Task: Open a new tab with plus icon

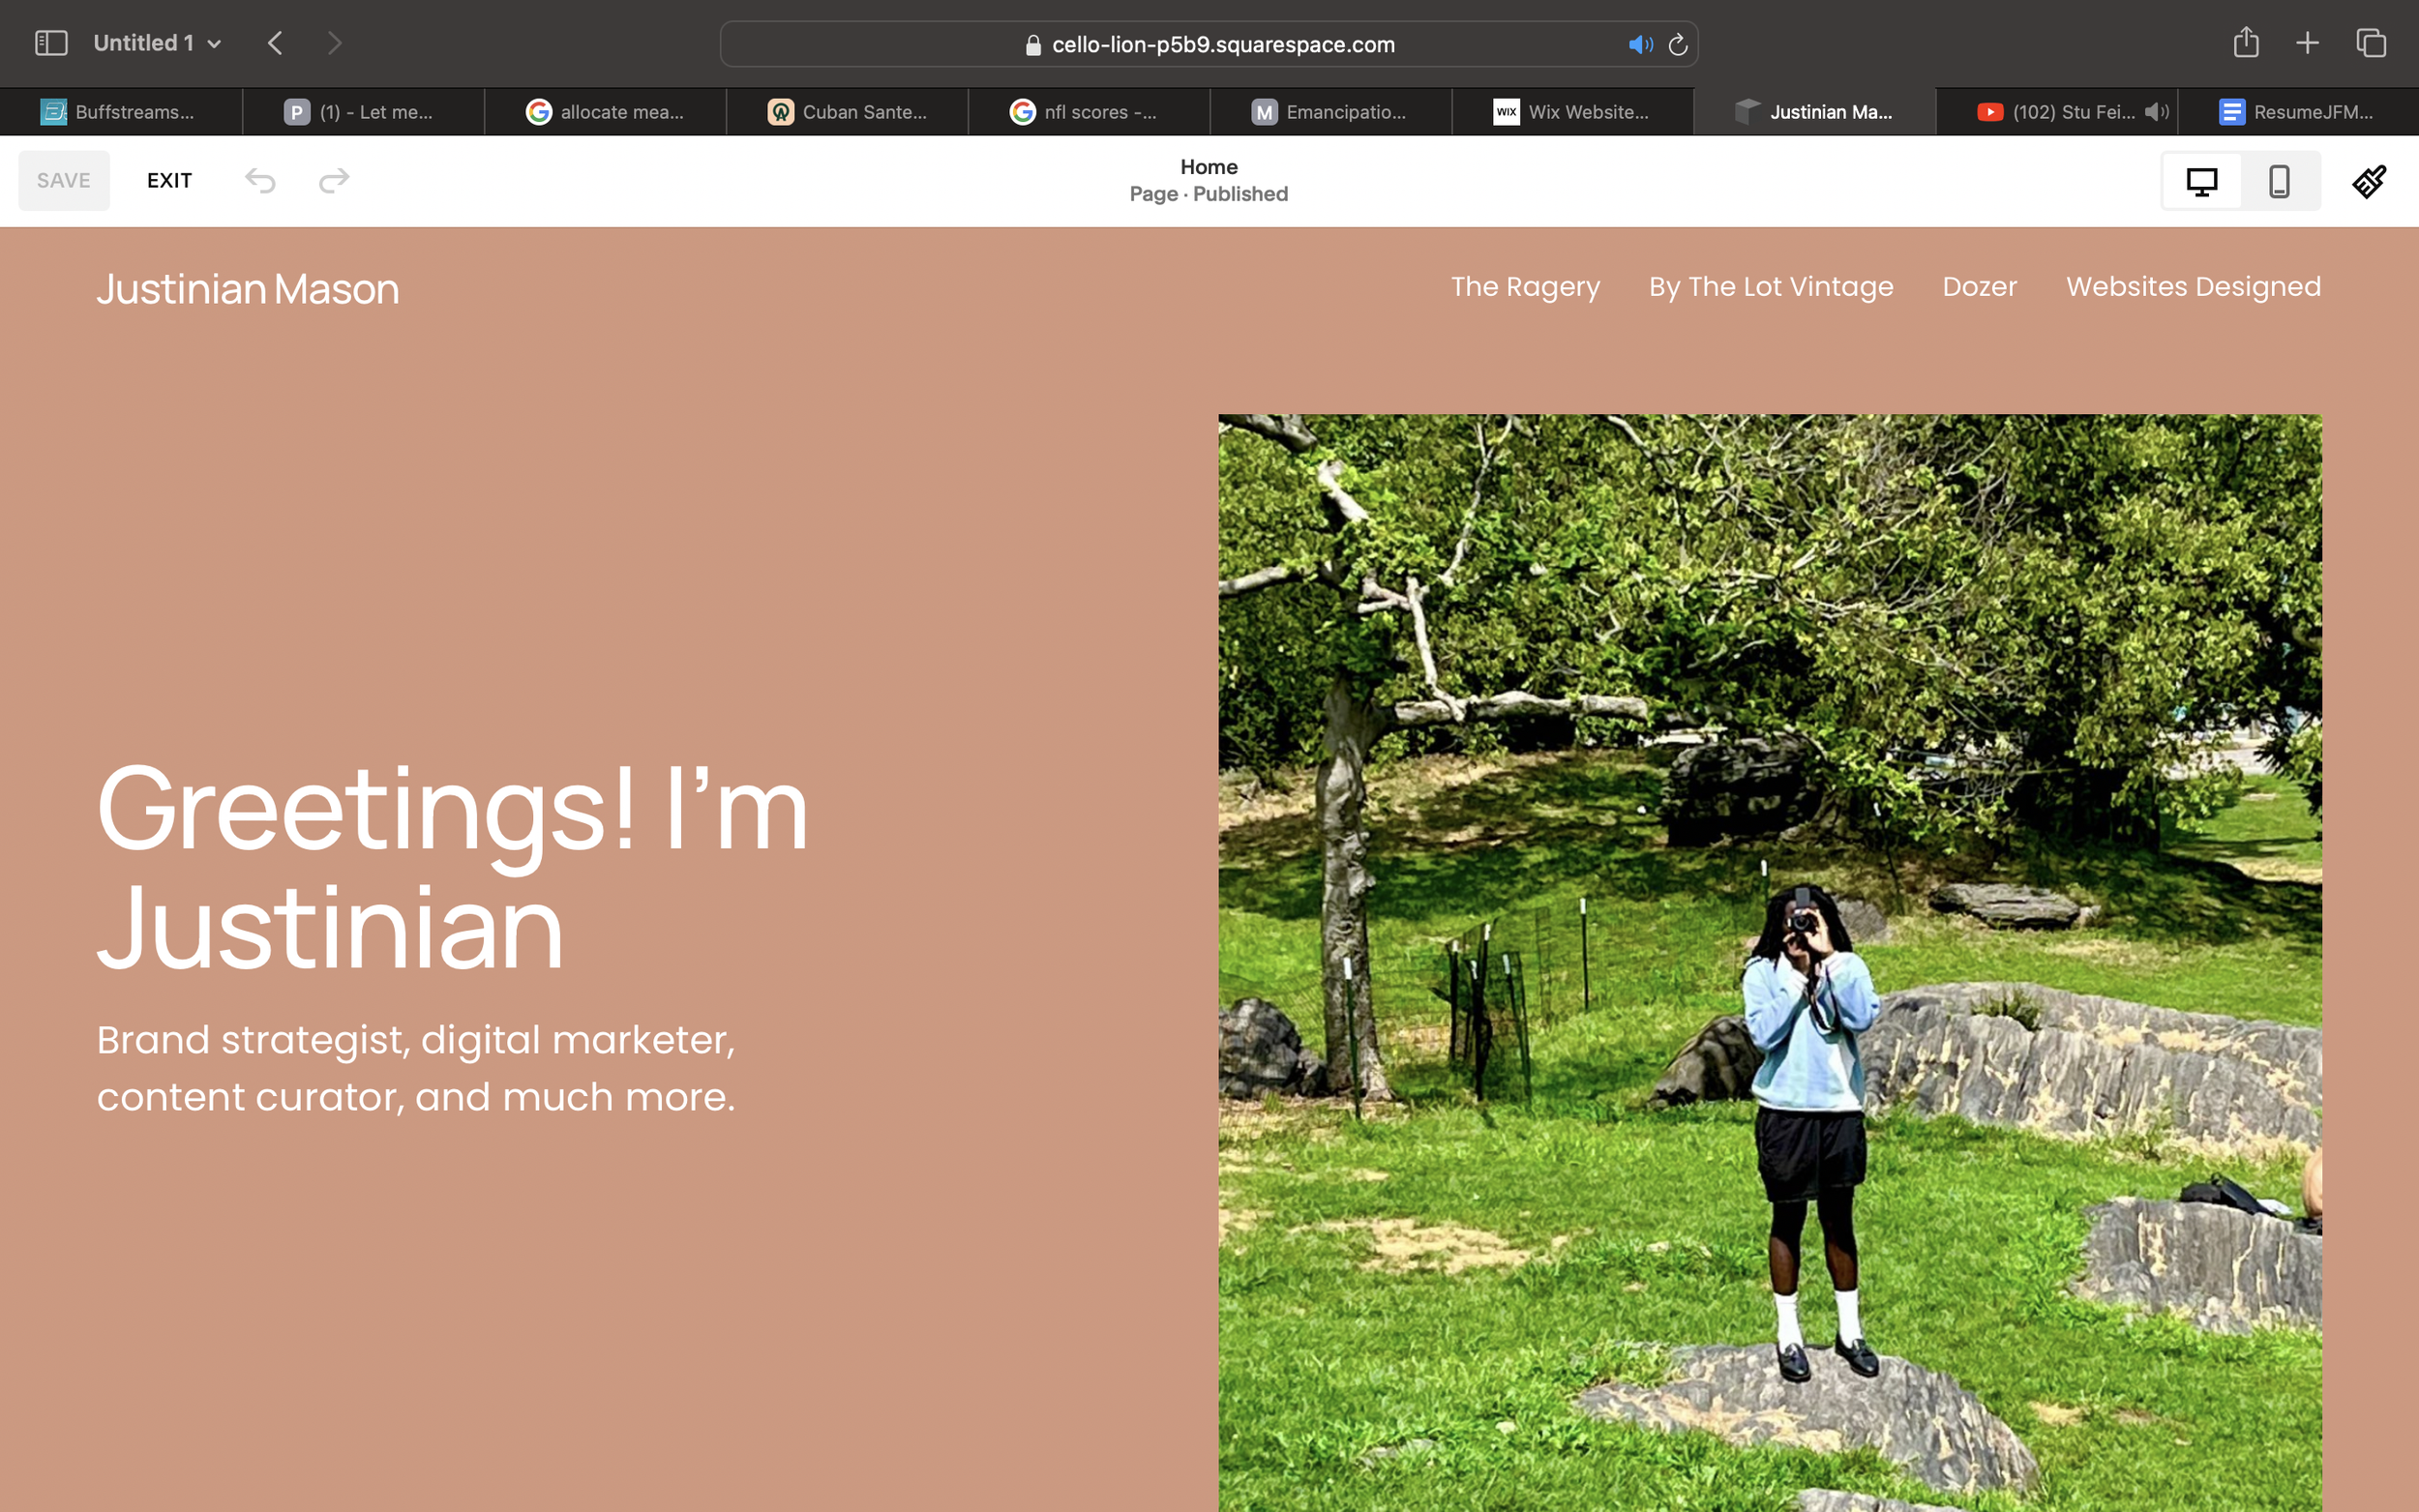Action: [2307, 43]
